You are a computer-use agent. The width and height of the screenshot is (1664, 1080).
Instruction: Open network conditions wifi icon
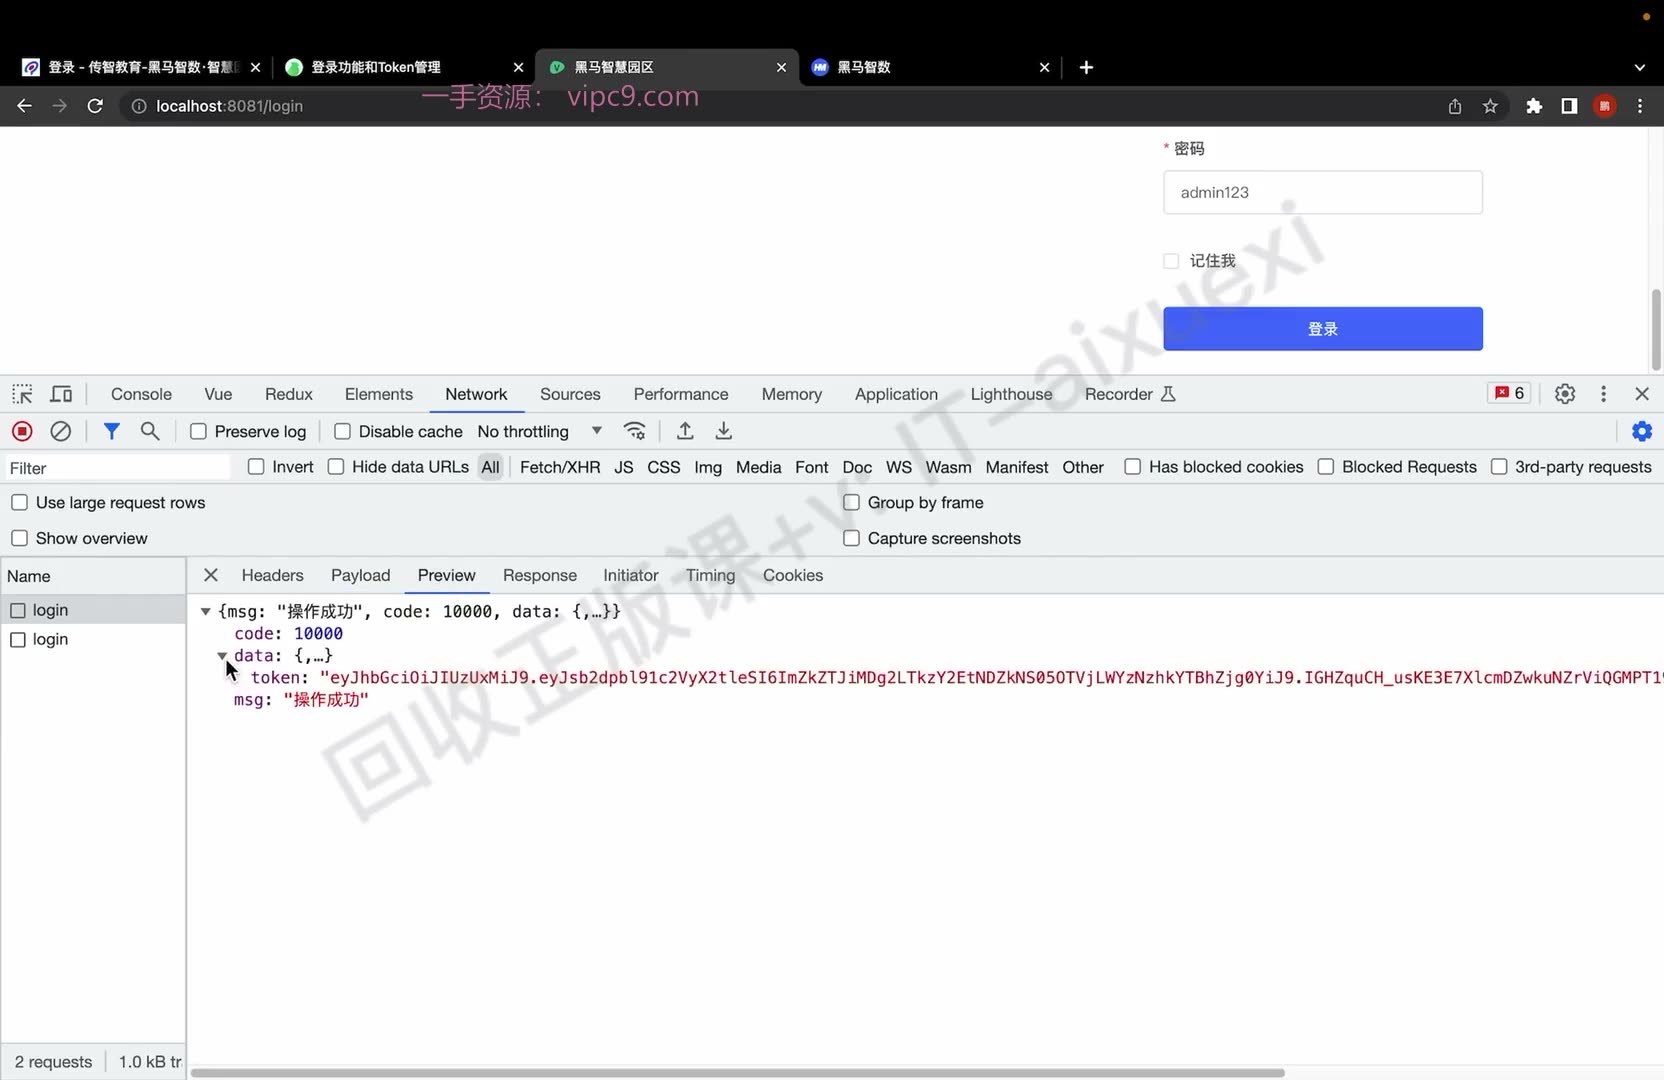tap(635, 431)
